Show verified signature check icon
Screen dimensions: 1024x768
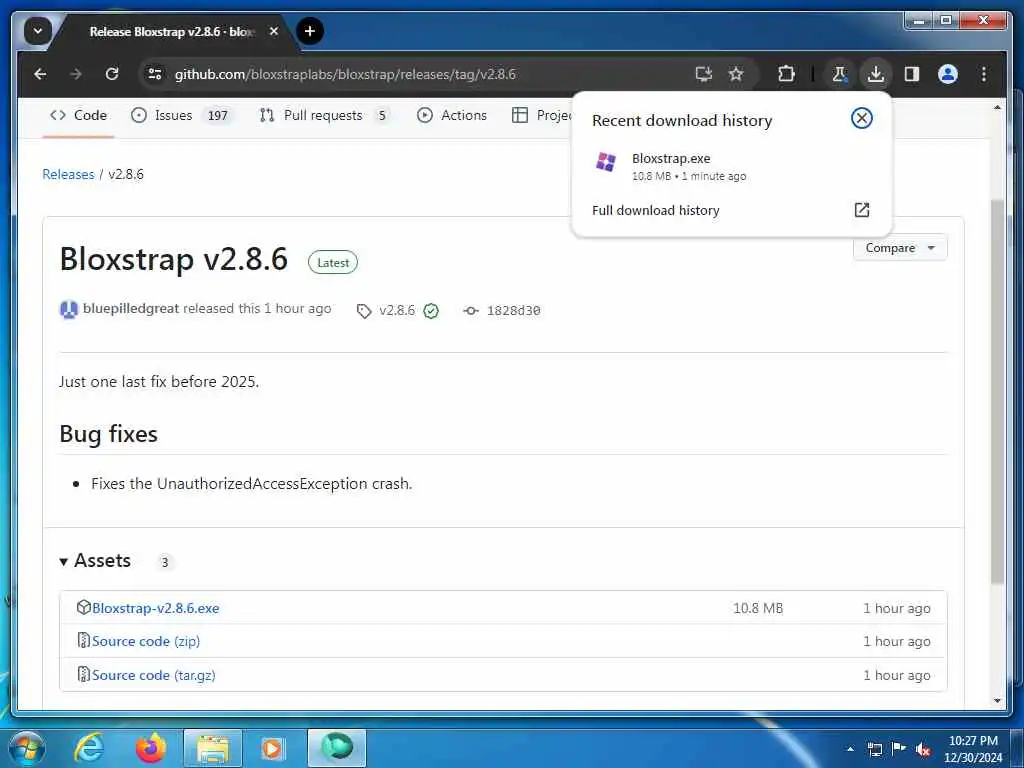(x=431, y=311)
